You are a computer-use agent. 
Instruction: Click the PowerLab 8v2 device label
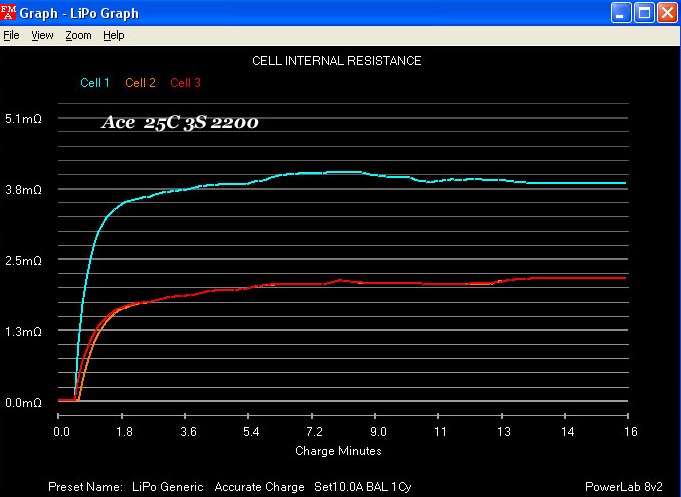point(624,487)
